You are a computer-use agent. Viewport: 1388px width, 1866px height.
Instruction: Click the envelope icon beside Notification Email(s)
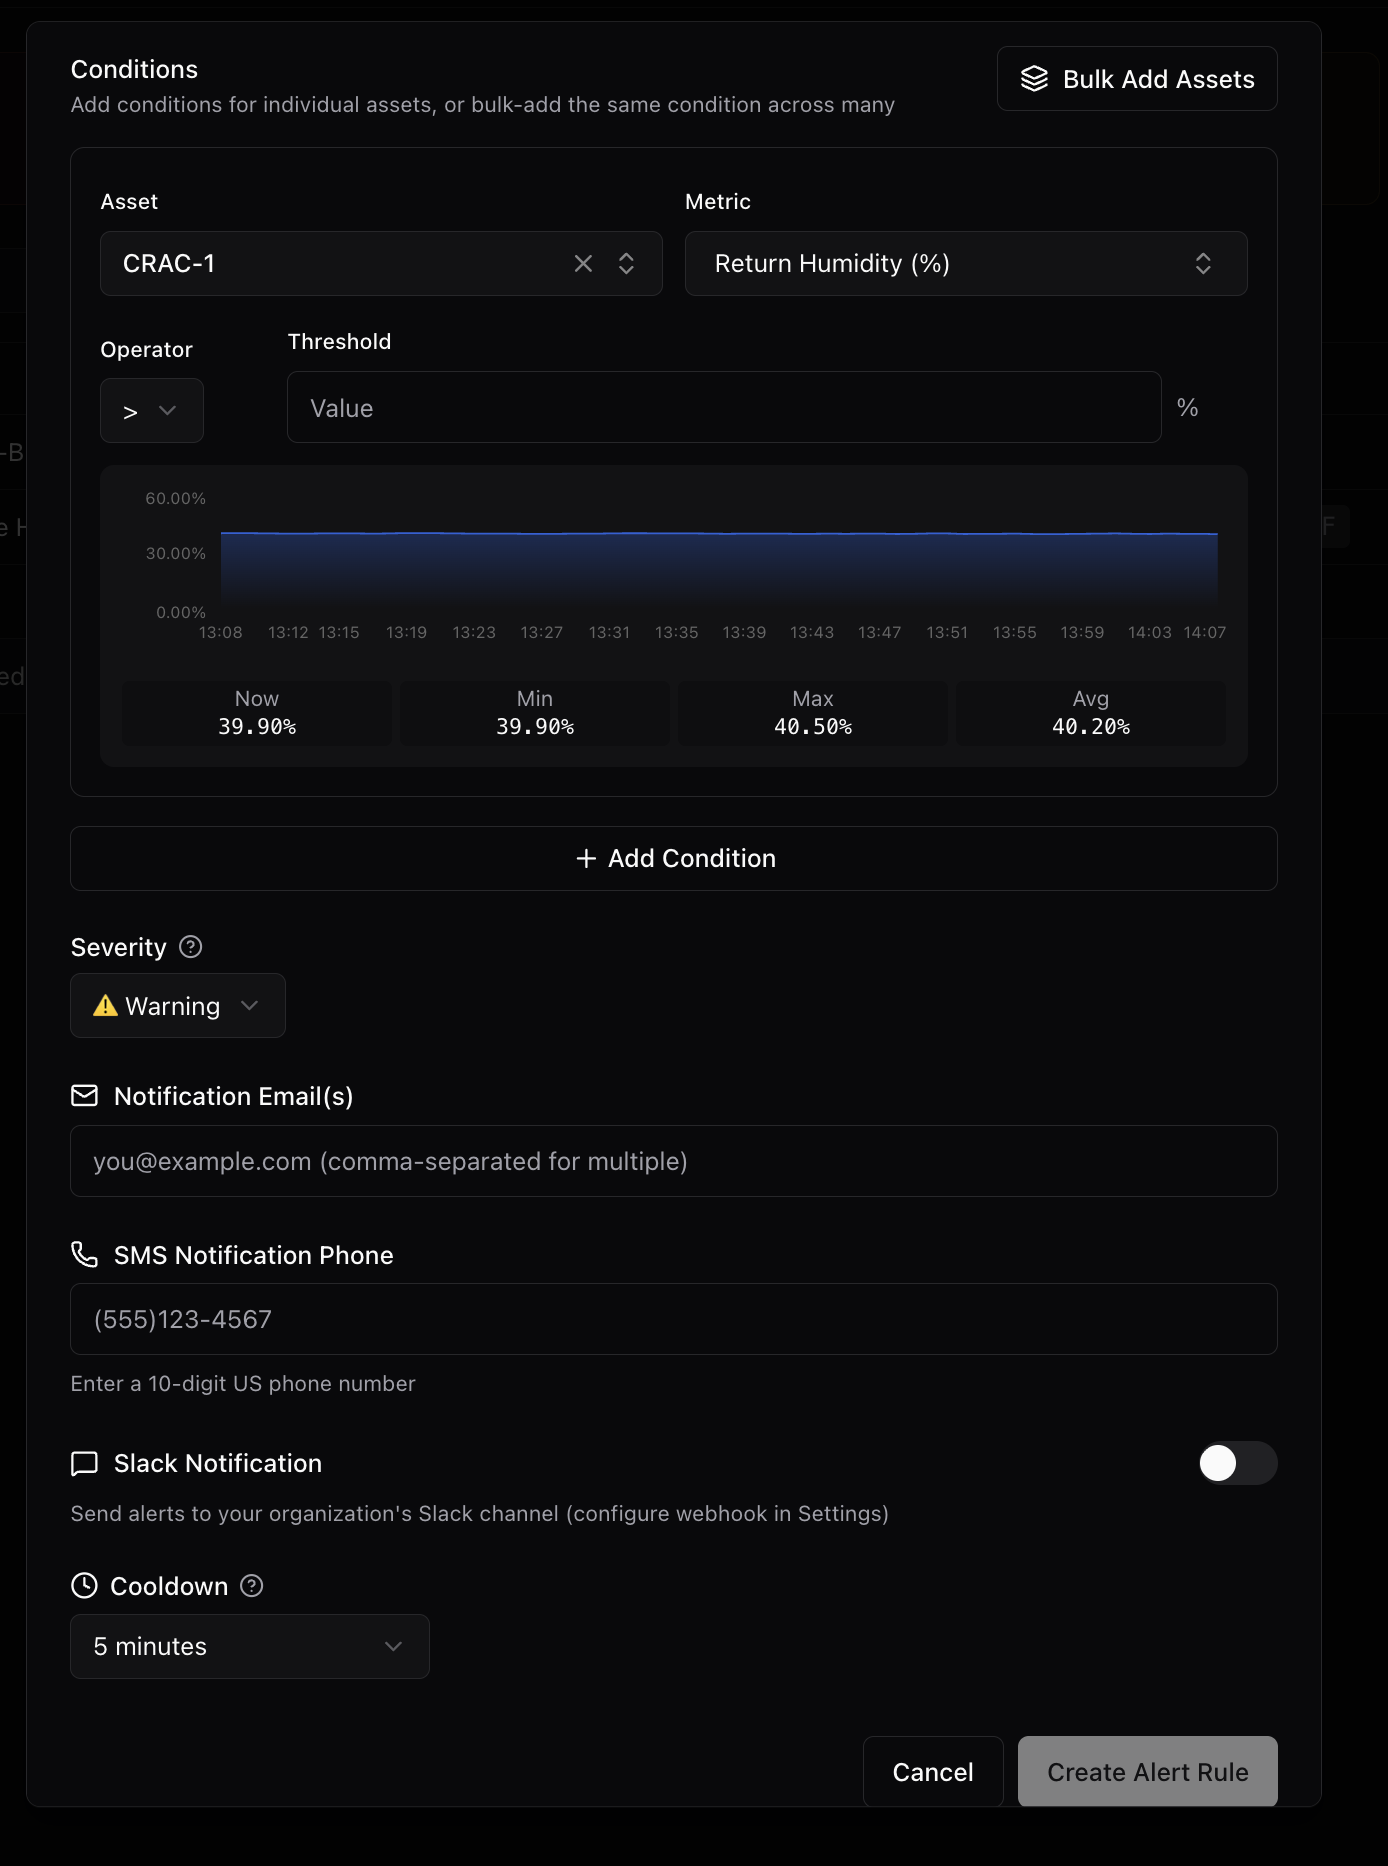point(85,1096)
